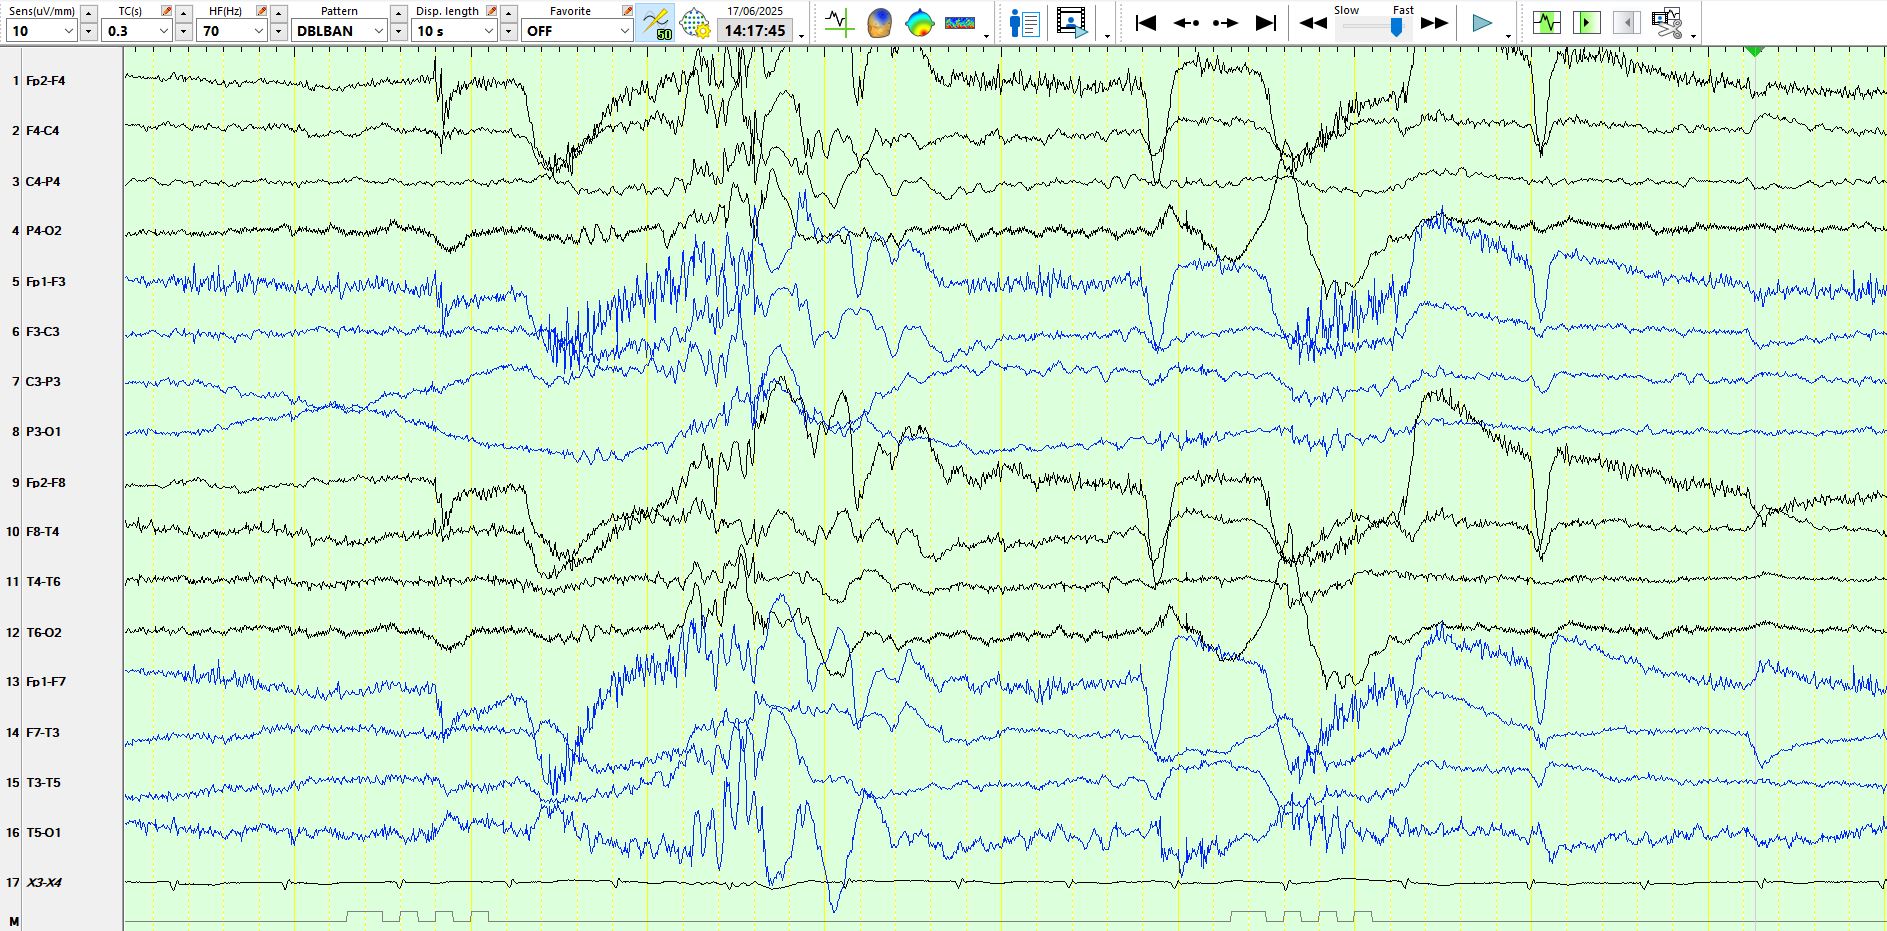The width and height of the screenshot is (1887, 931).
Task: Rewind the EEG recording
Action: click(x=1313, y=23)
